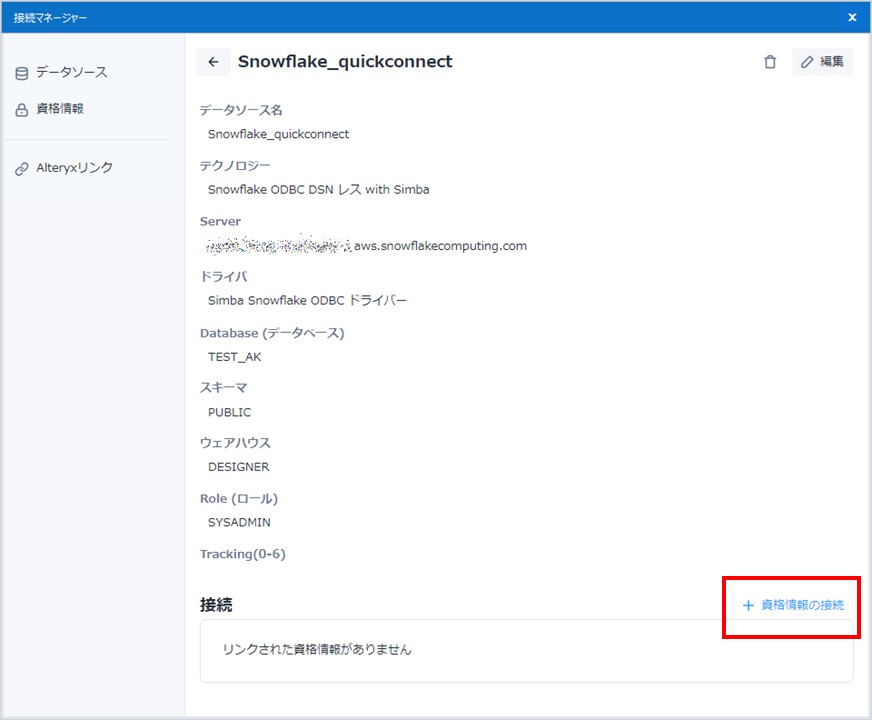Click the Simba Snowflake ODBC ドライバー value
Viewport: 872px width, 720px height.
tap(307, 300)
